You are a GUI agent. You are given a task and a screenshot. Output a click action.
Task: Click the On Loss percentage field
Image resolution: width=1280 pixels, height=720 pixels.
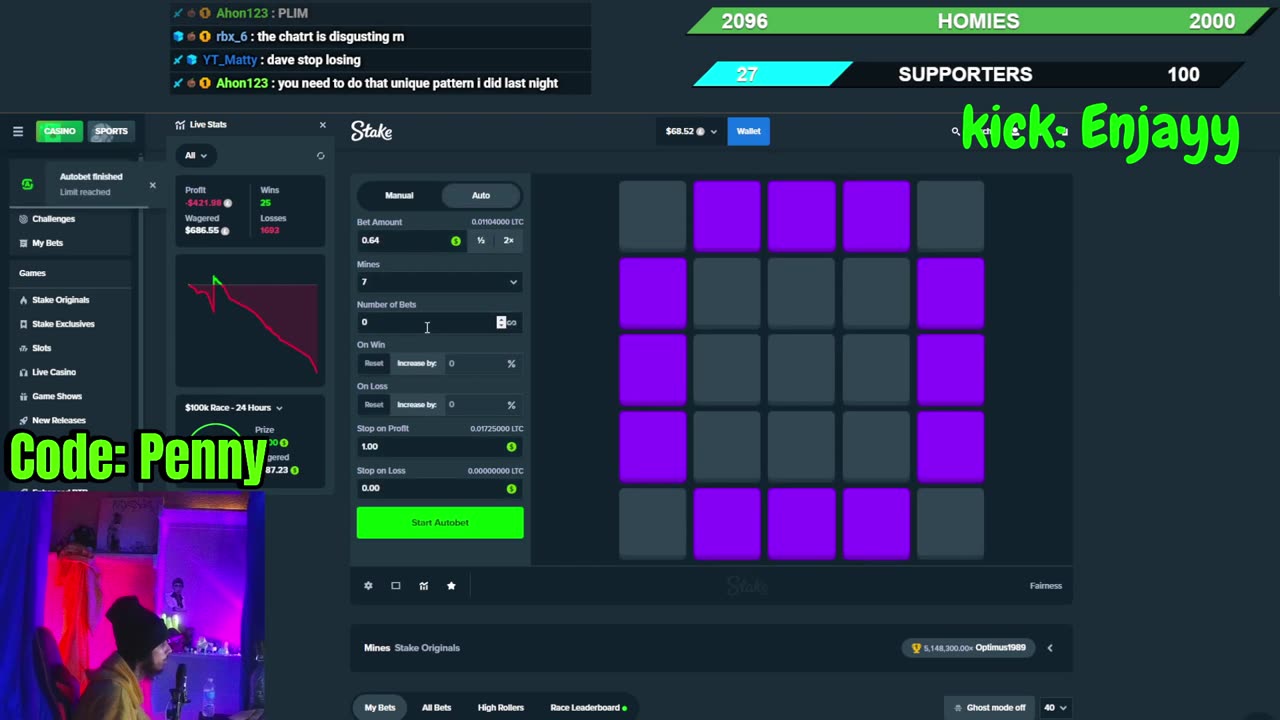pyautogui.click(x=482, y=405)
